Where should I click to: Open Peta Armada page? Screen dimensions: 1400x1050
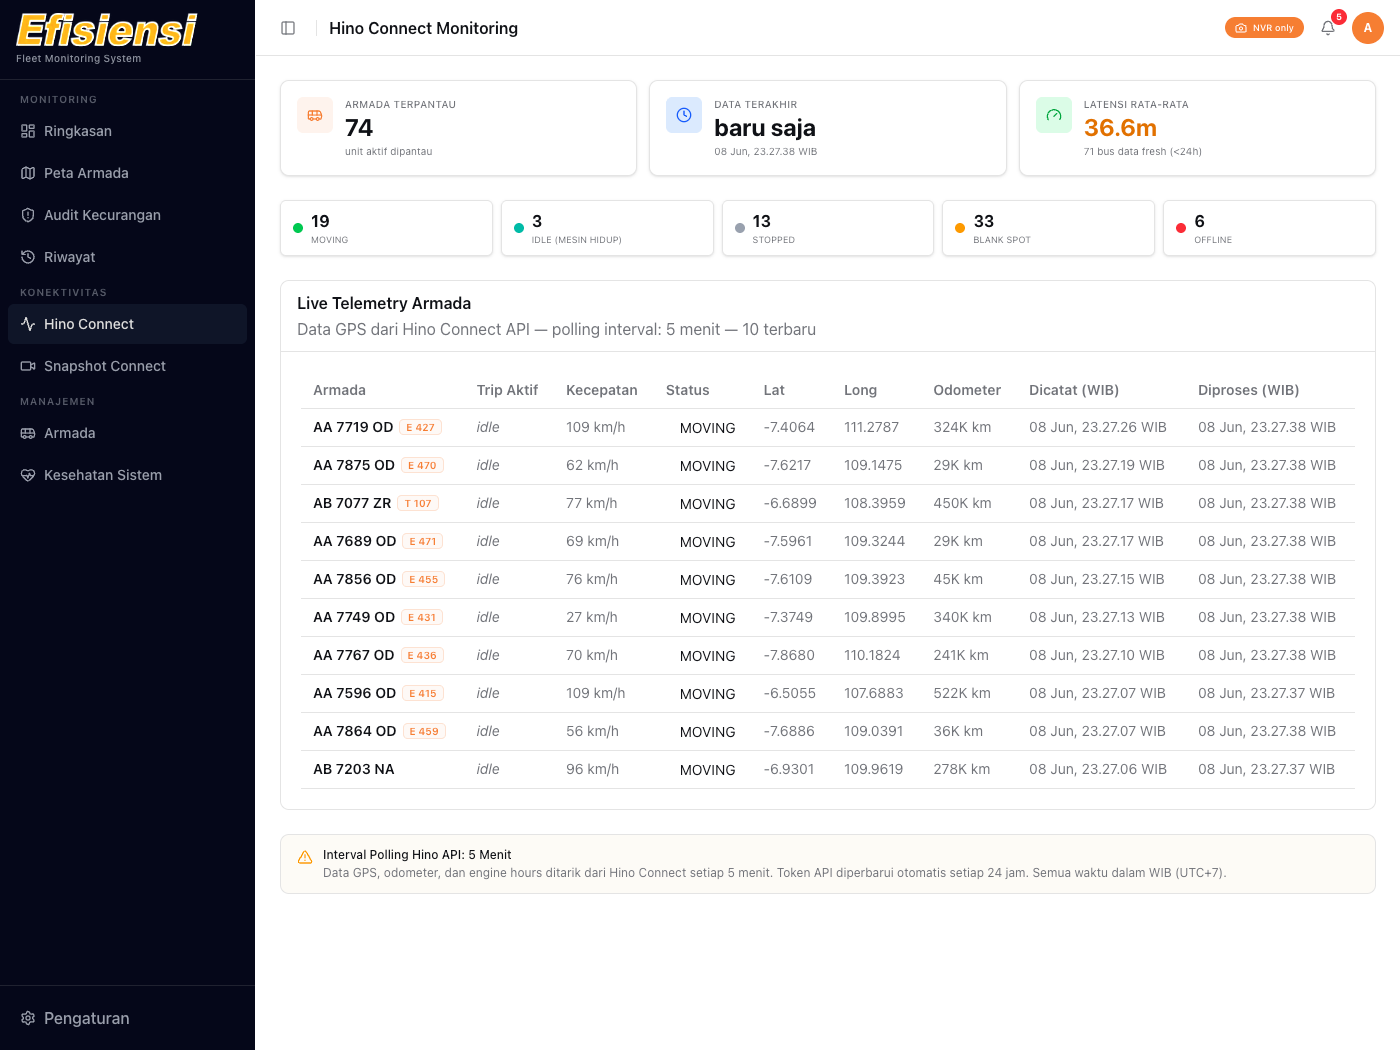pos(127,173)
